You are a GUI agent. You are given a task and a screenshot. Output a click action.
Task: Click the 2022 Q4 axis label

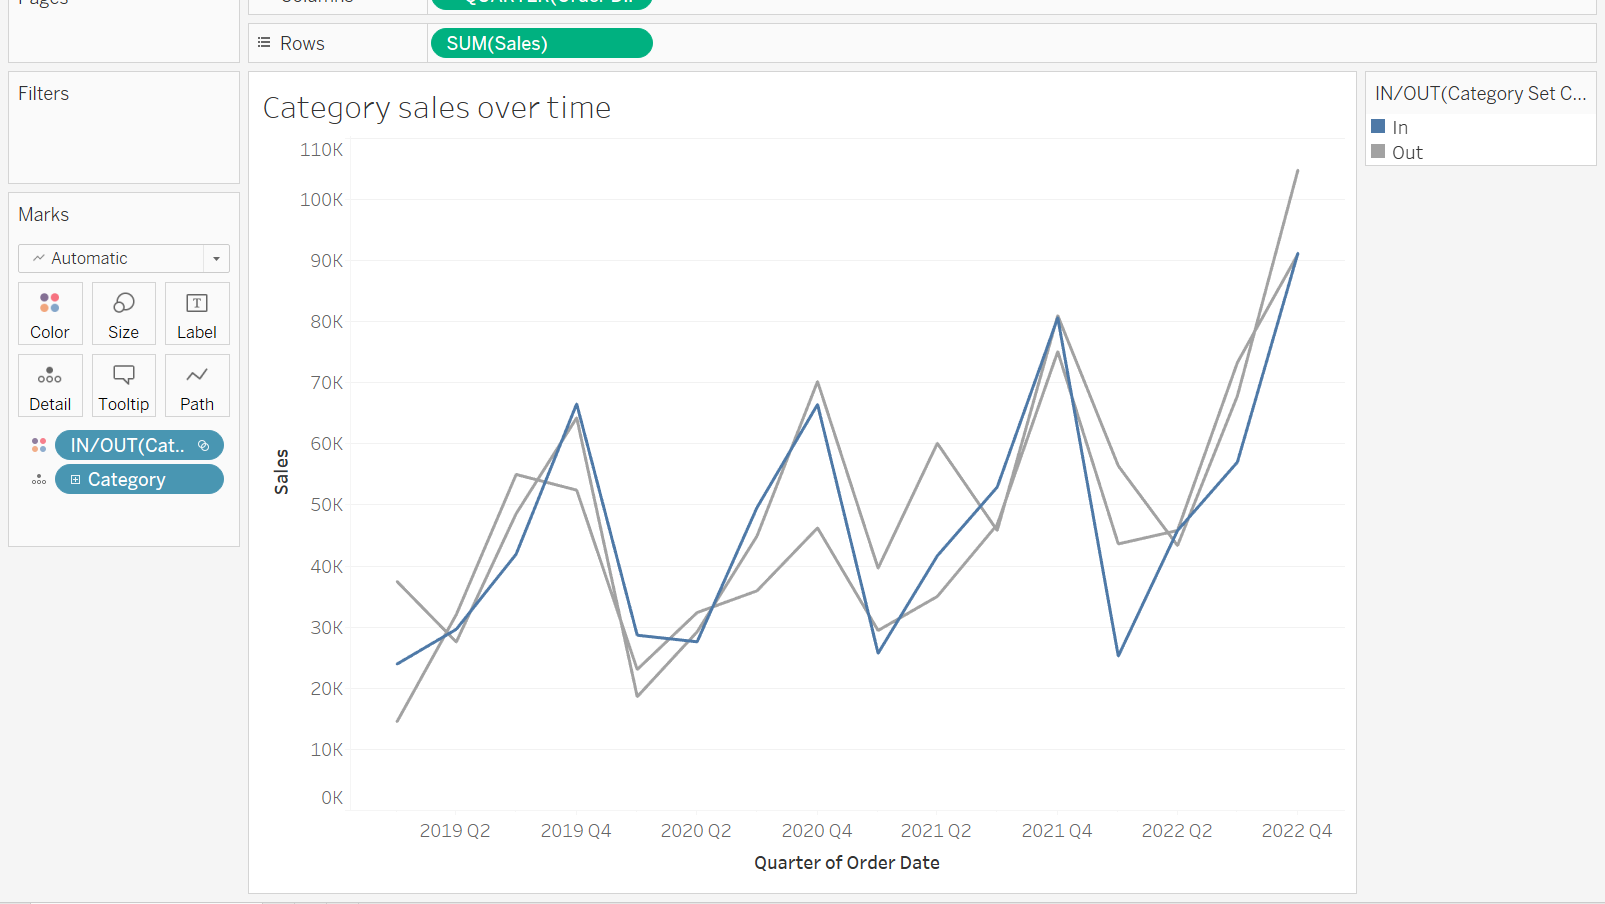tap(1297, 831)
